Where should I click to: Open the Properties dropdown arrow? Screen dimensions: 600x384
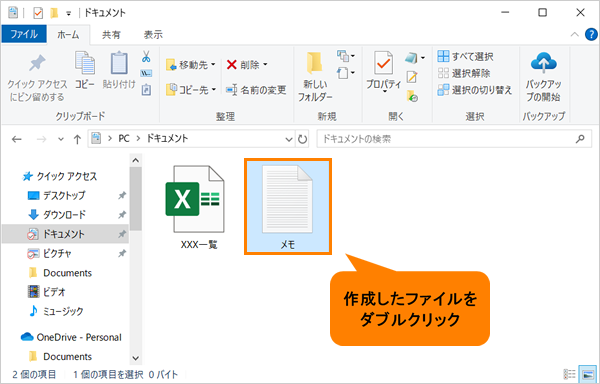(x=384, y=91)
